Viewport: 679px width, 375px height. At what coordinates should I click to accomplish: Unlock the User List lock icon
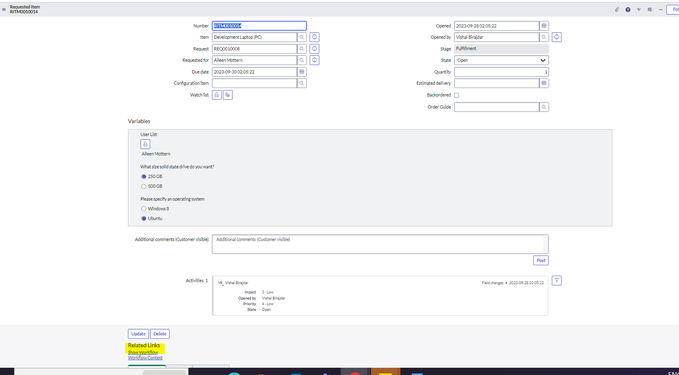pyautogui.click(x=145, y=144)
